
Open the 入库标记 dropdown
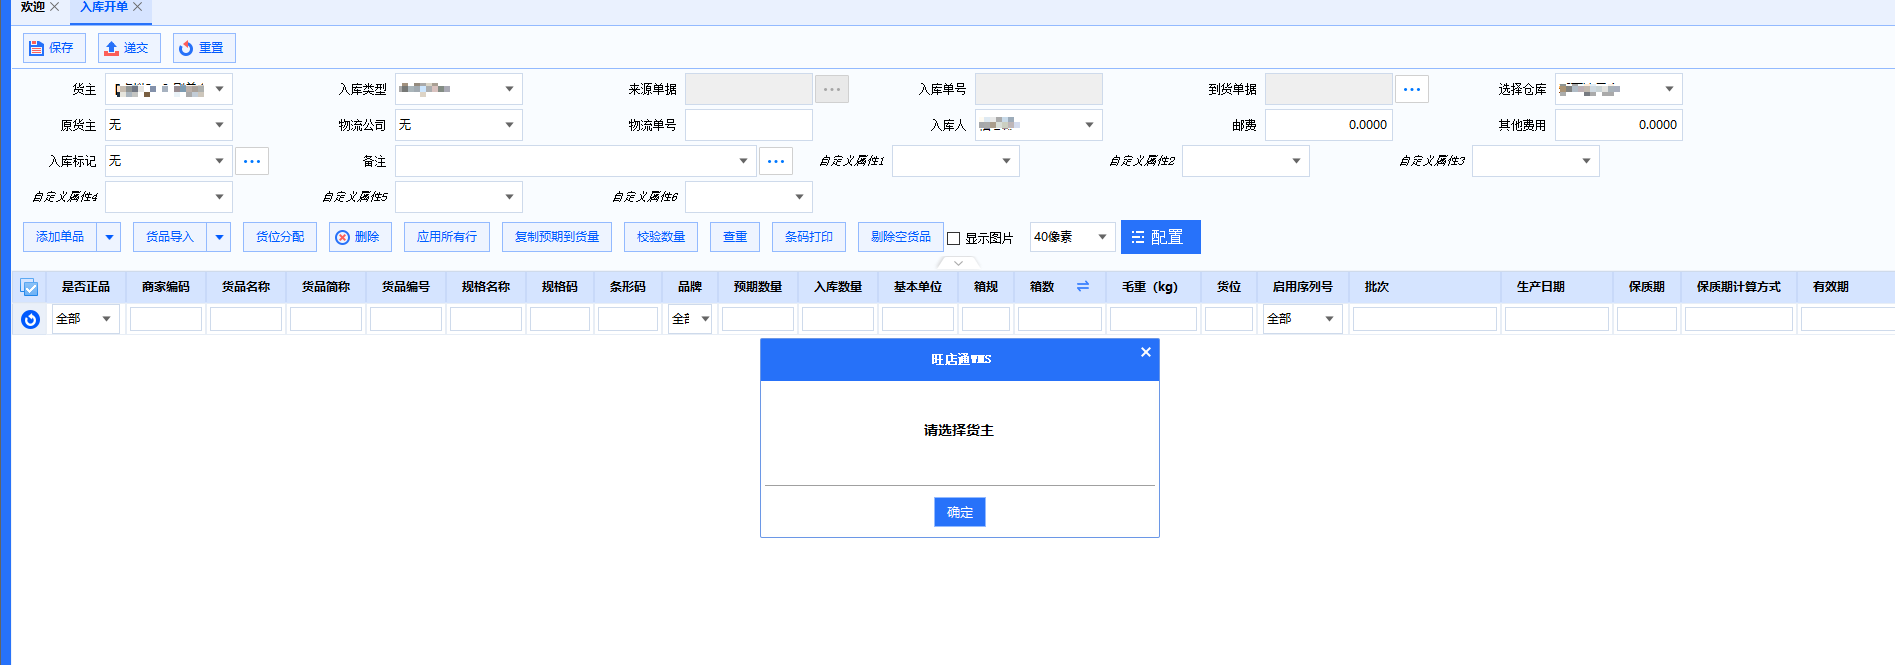click(x=219, y=161)
